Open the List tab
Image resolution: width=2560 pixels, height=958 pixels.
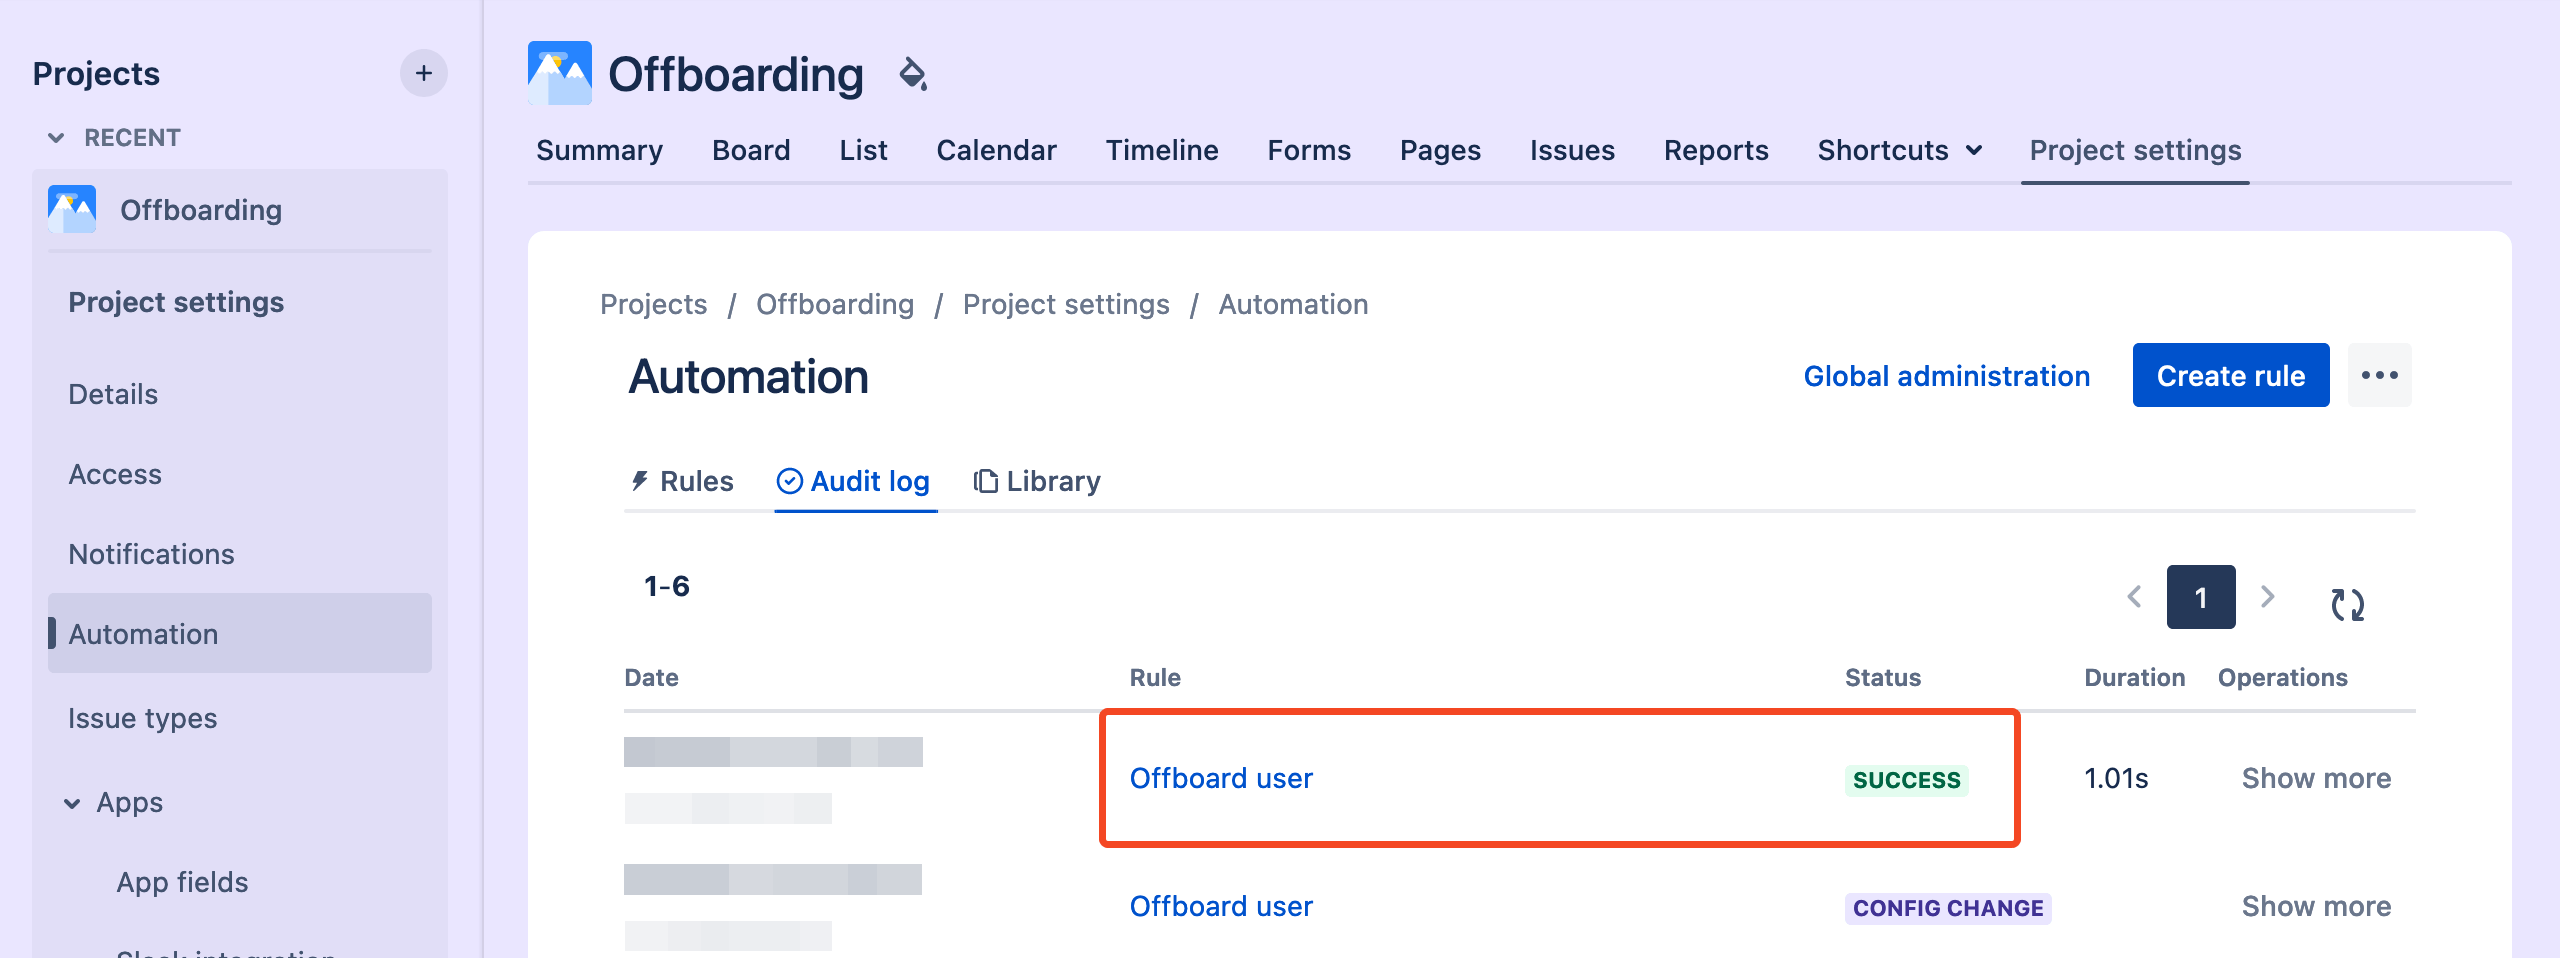click(x=863, y=150)
